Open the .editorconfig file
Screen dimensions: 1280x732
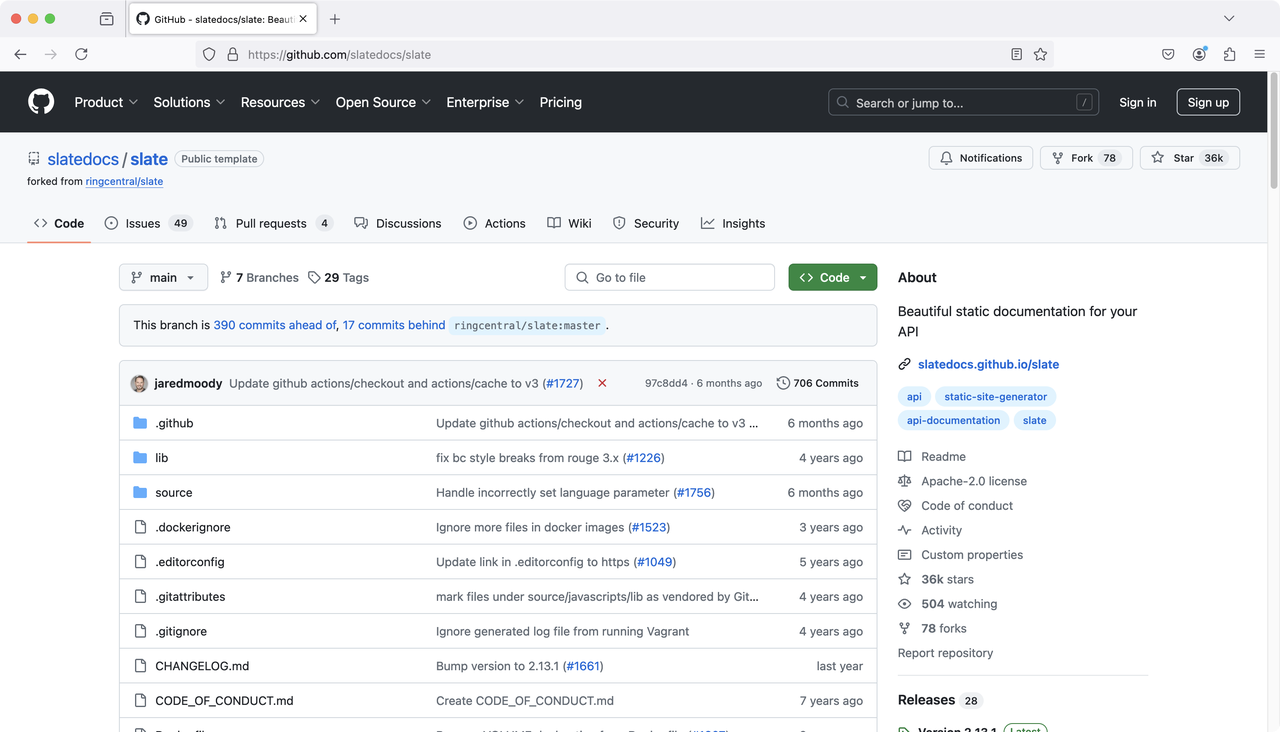pyautogui.click(x=189, y=562)
